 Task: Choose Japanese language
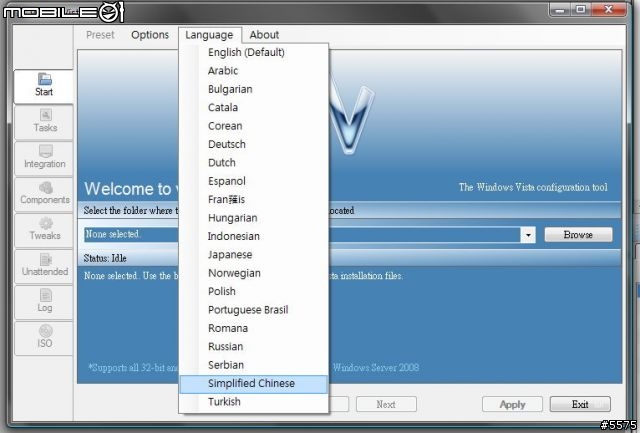pyautogui.click(x=253, y=255)
